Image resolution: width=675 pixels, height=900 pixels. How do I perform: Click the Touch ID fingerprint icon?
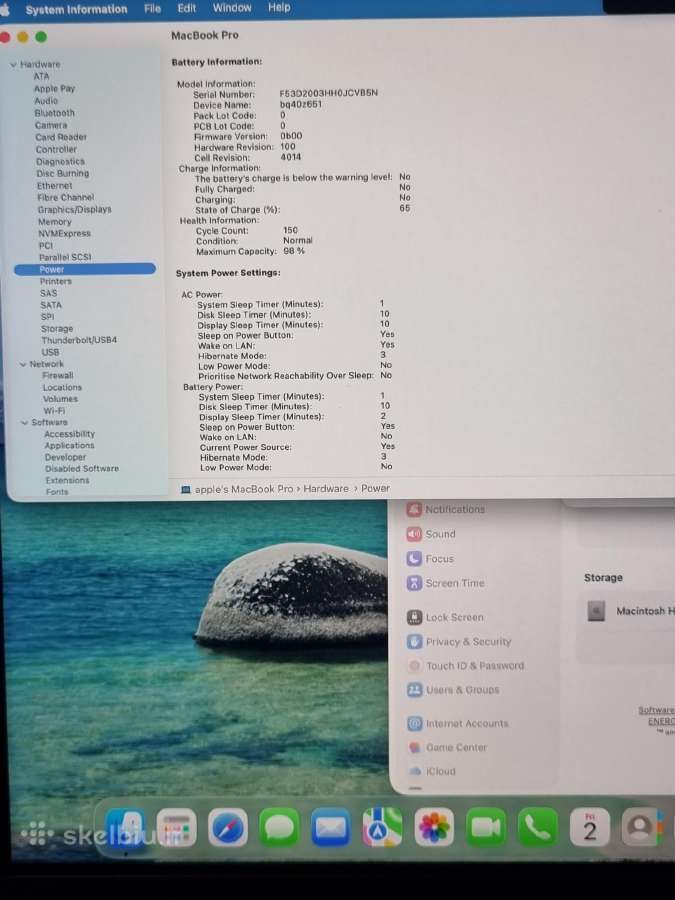click(414, 666)
